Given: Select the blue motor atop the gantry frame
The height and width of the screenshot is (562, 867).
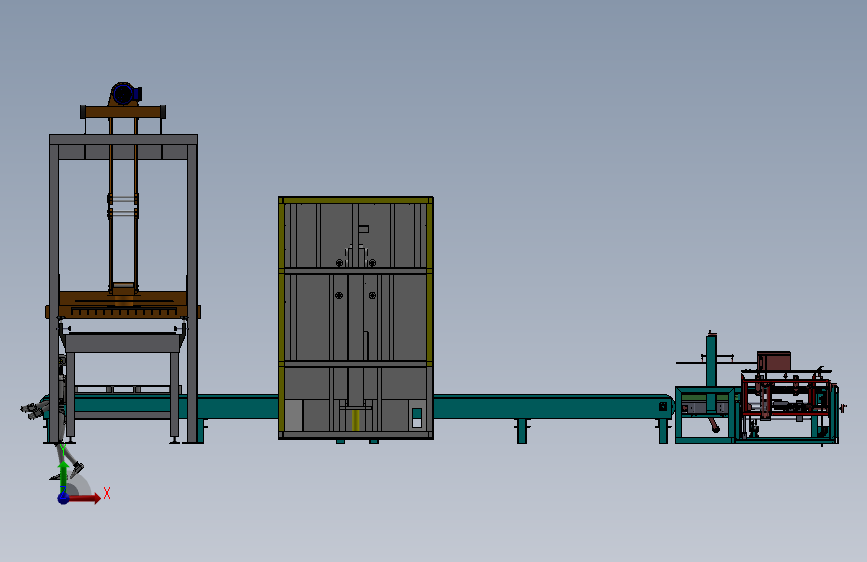Looking at the screenshot, I should pyautogui.click(x=126, y=93).
